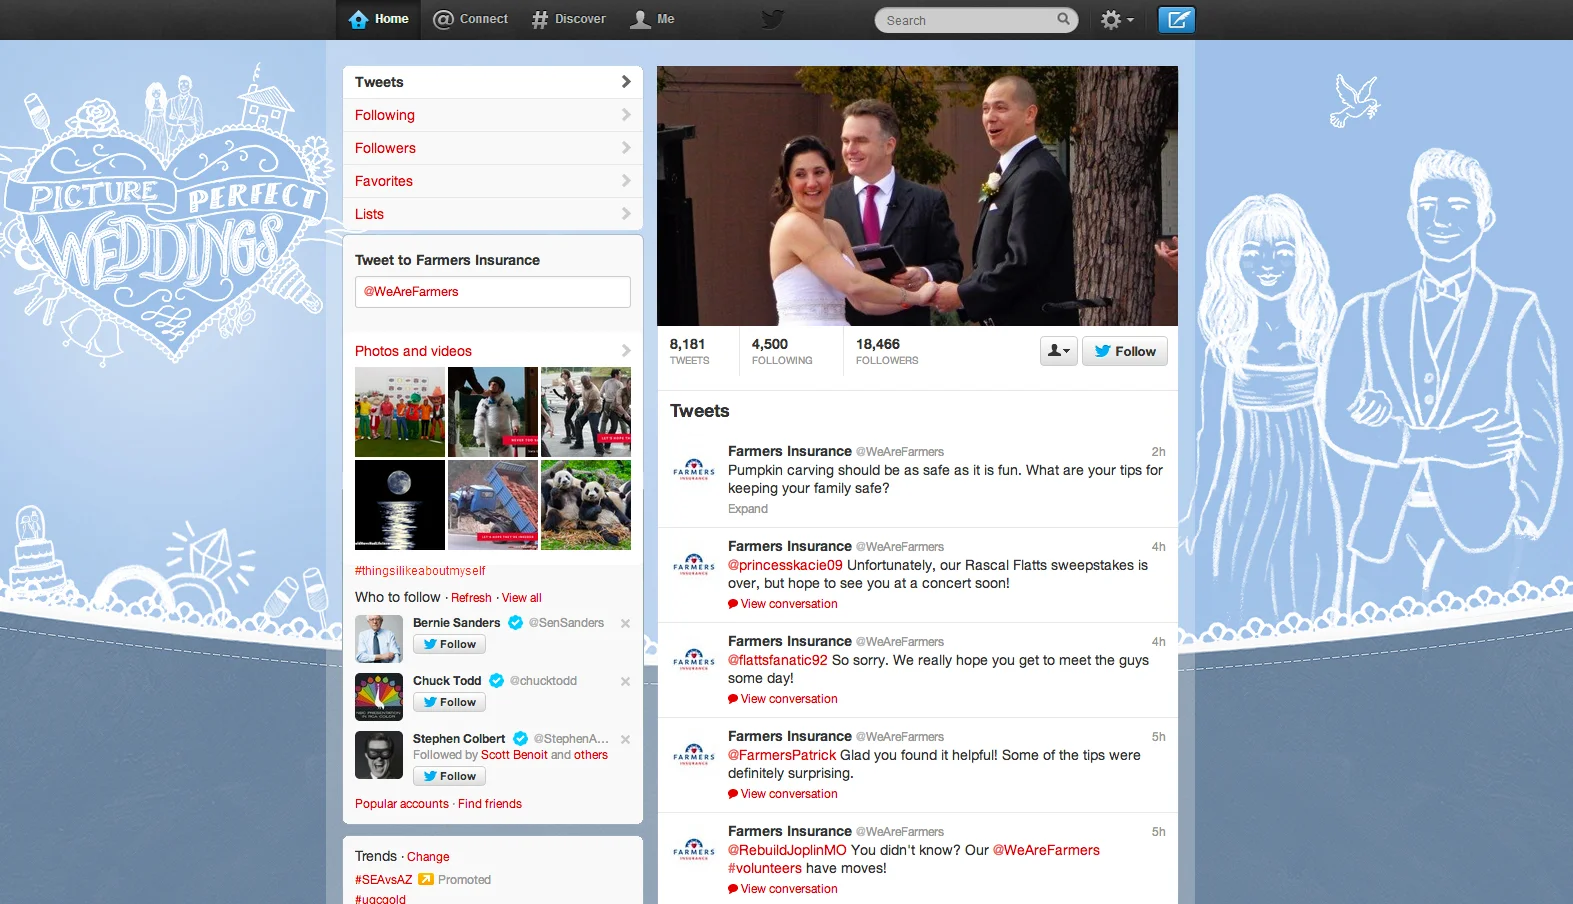Open the Home tab in top navigation
The width and height of the screenshot is (1573, 904).
[x=379, y=19]
